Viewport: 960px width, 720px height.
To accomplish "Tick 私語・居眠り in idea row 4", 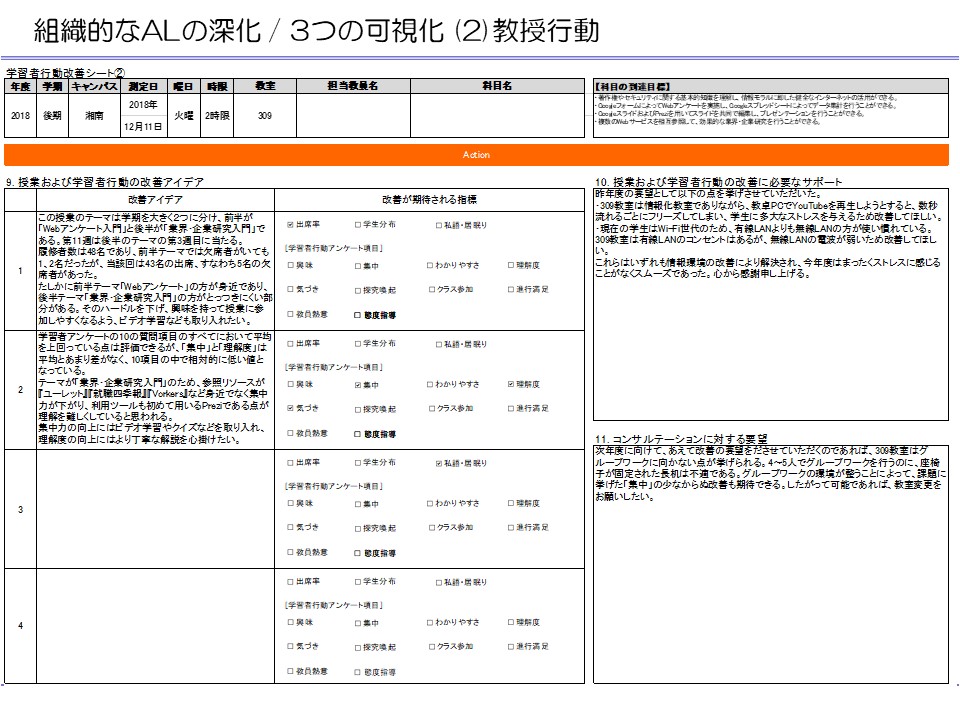I will 439,582.
